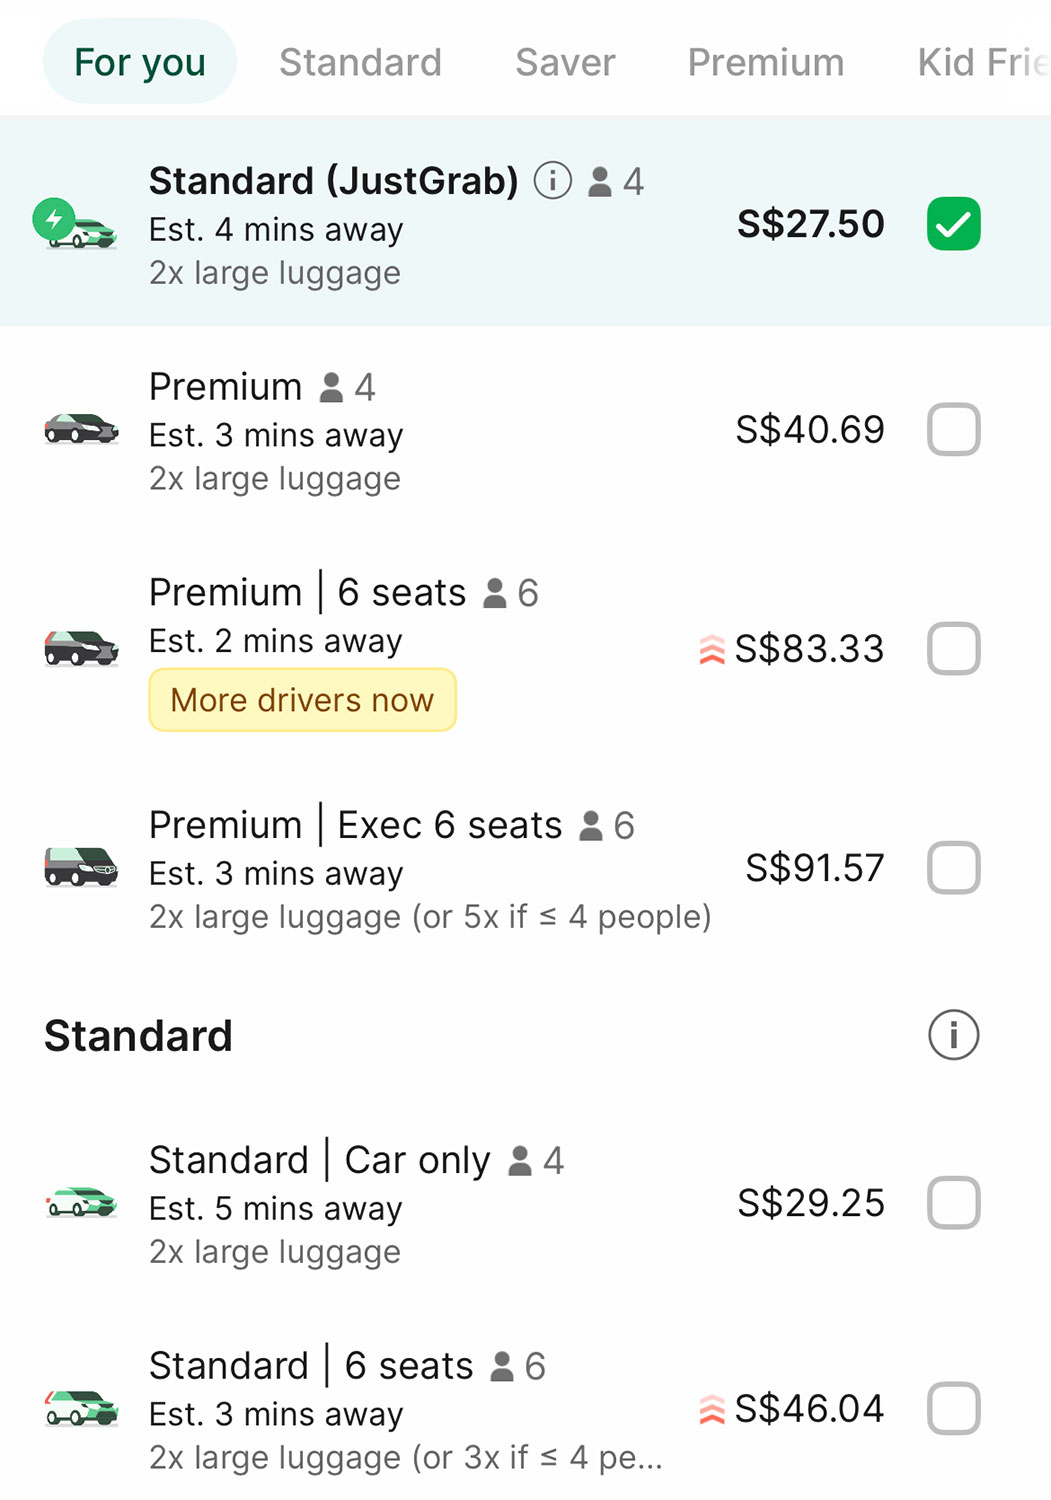
Task: Click the Premium 4-seater black car icon
Action: pyautogui.click(x=81, y=429)
